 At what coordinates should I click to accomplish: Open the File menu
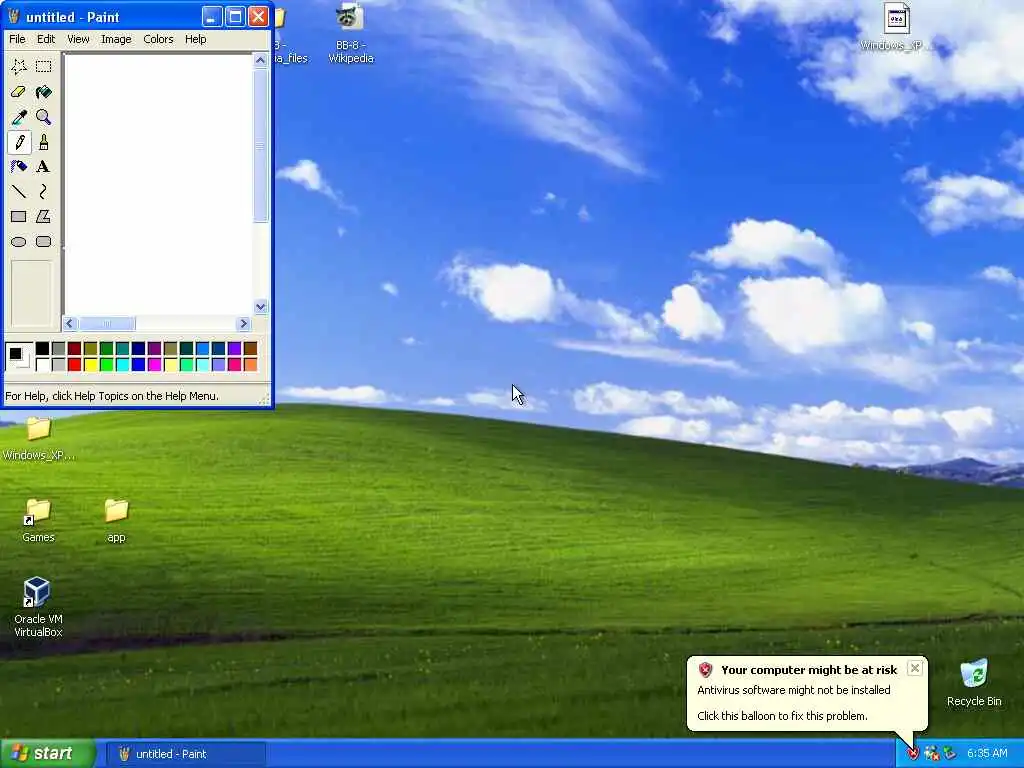[17, 39]
